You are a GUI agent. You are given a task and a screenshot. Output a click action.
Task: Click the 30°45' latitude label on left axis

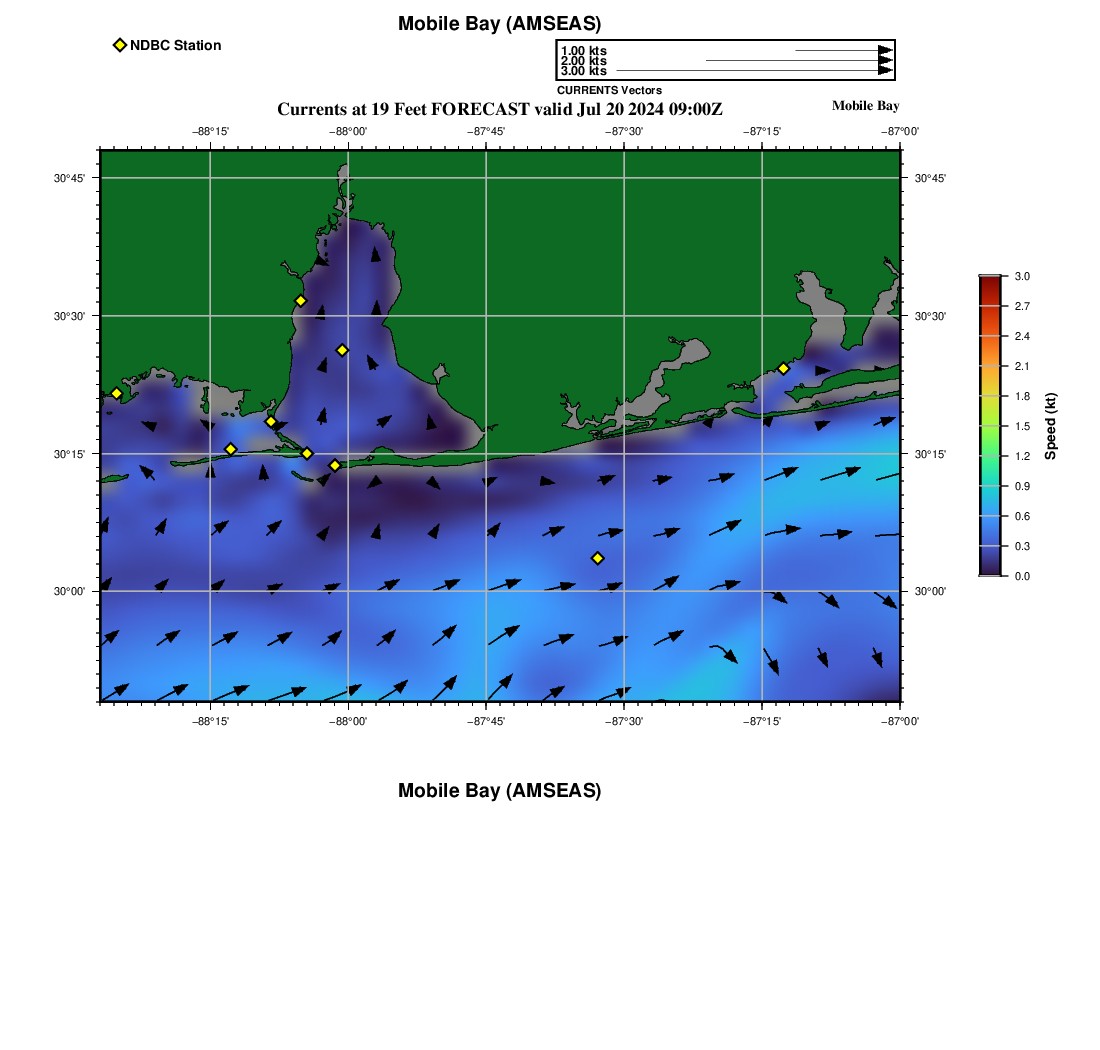coord(69,178)
